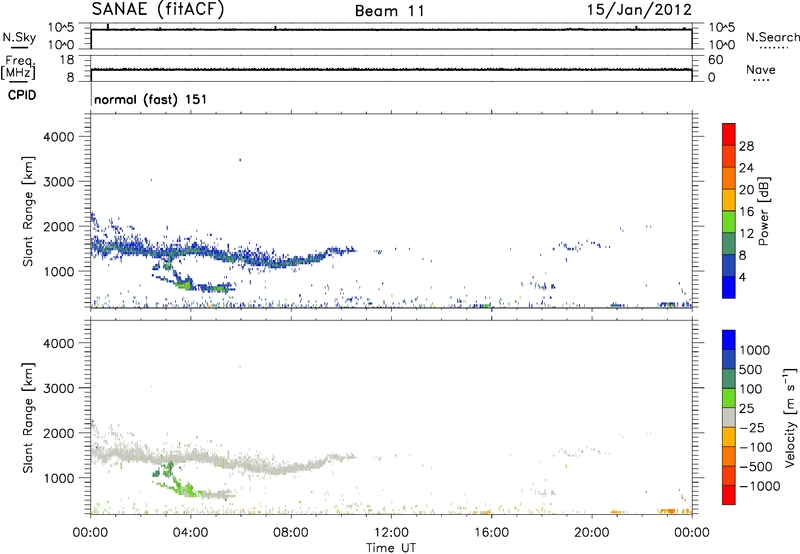
Task: Click the Velocity [m s-1] colorbar title
Action: point(790,417)
